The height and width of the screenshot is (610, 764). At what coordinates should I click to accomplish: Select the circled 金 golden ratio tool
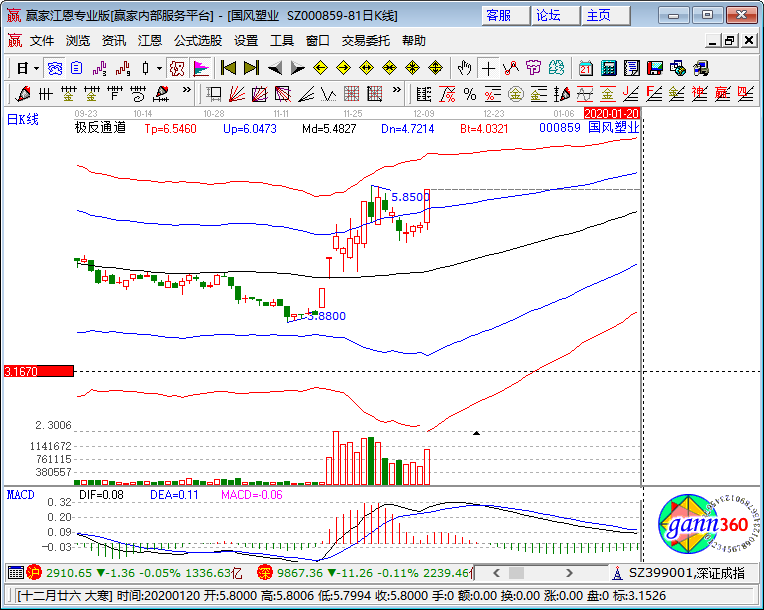pyautogui.click(x=516, y=94)
